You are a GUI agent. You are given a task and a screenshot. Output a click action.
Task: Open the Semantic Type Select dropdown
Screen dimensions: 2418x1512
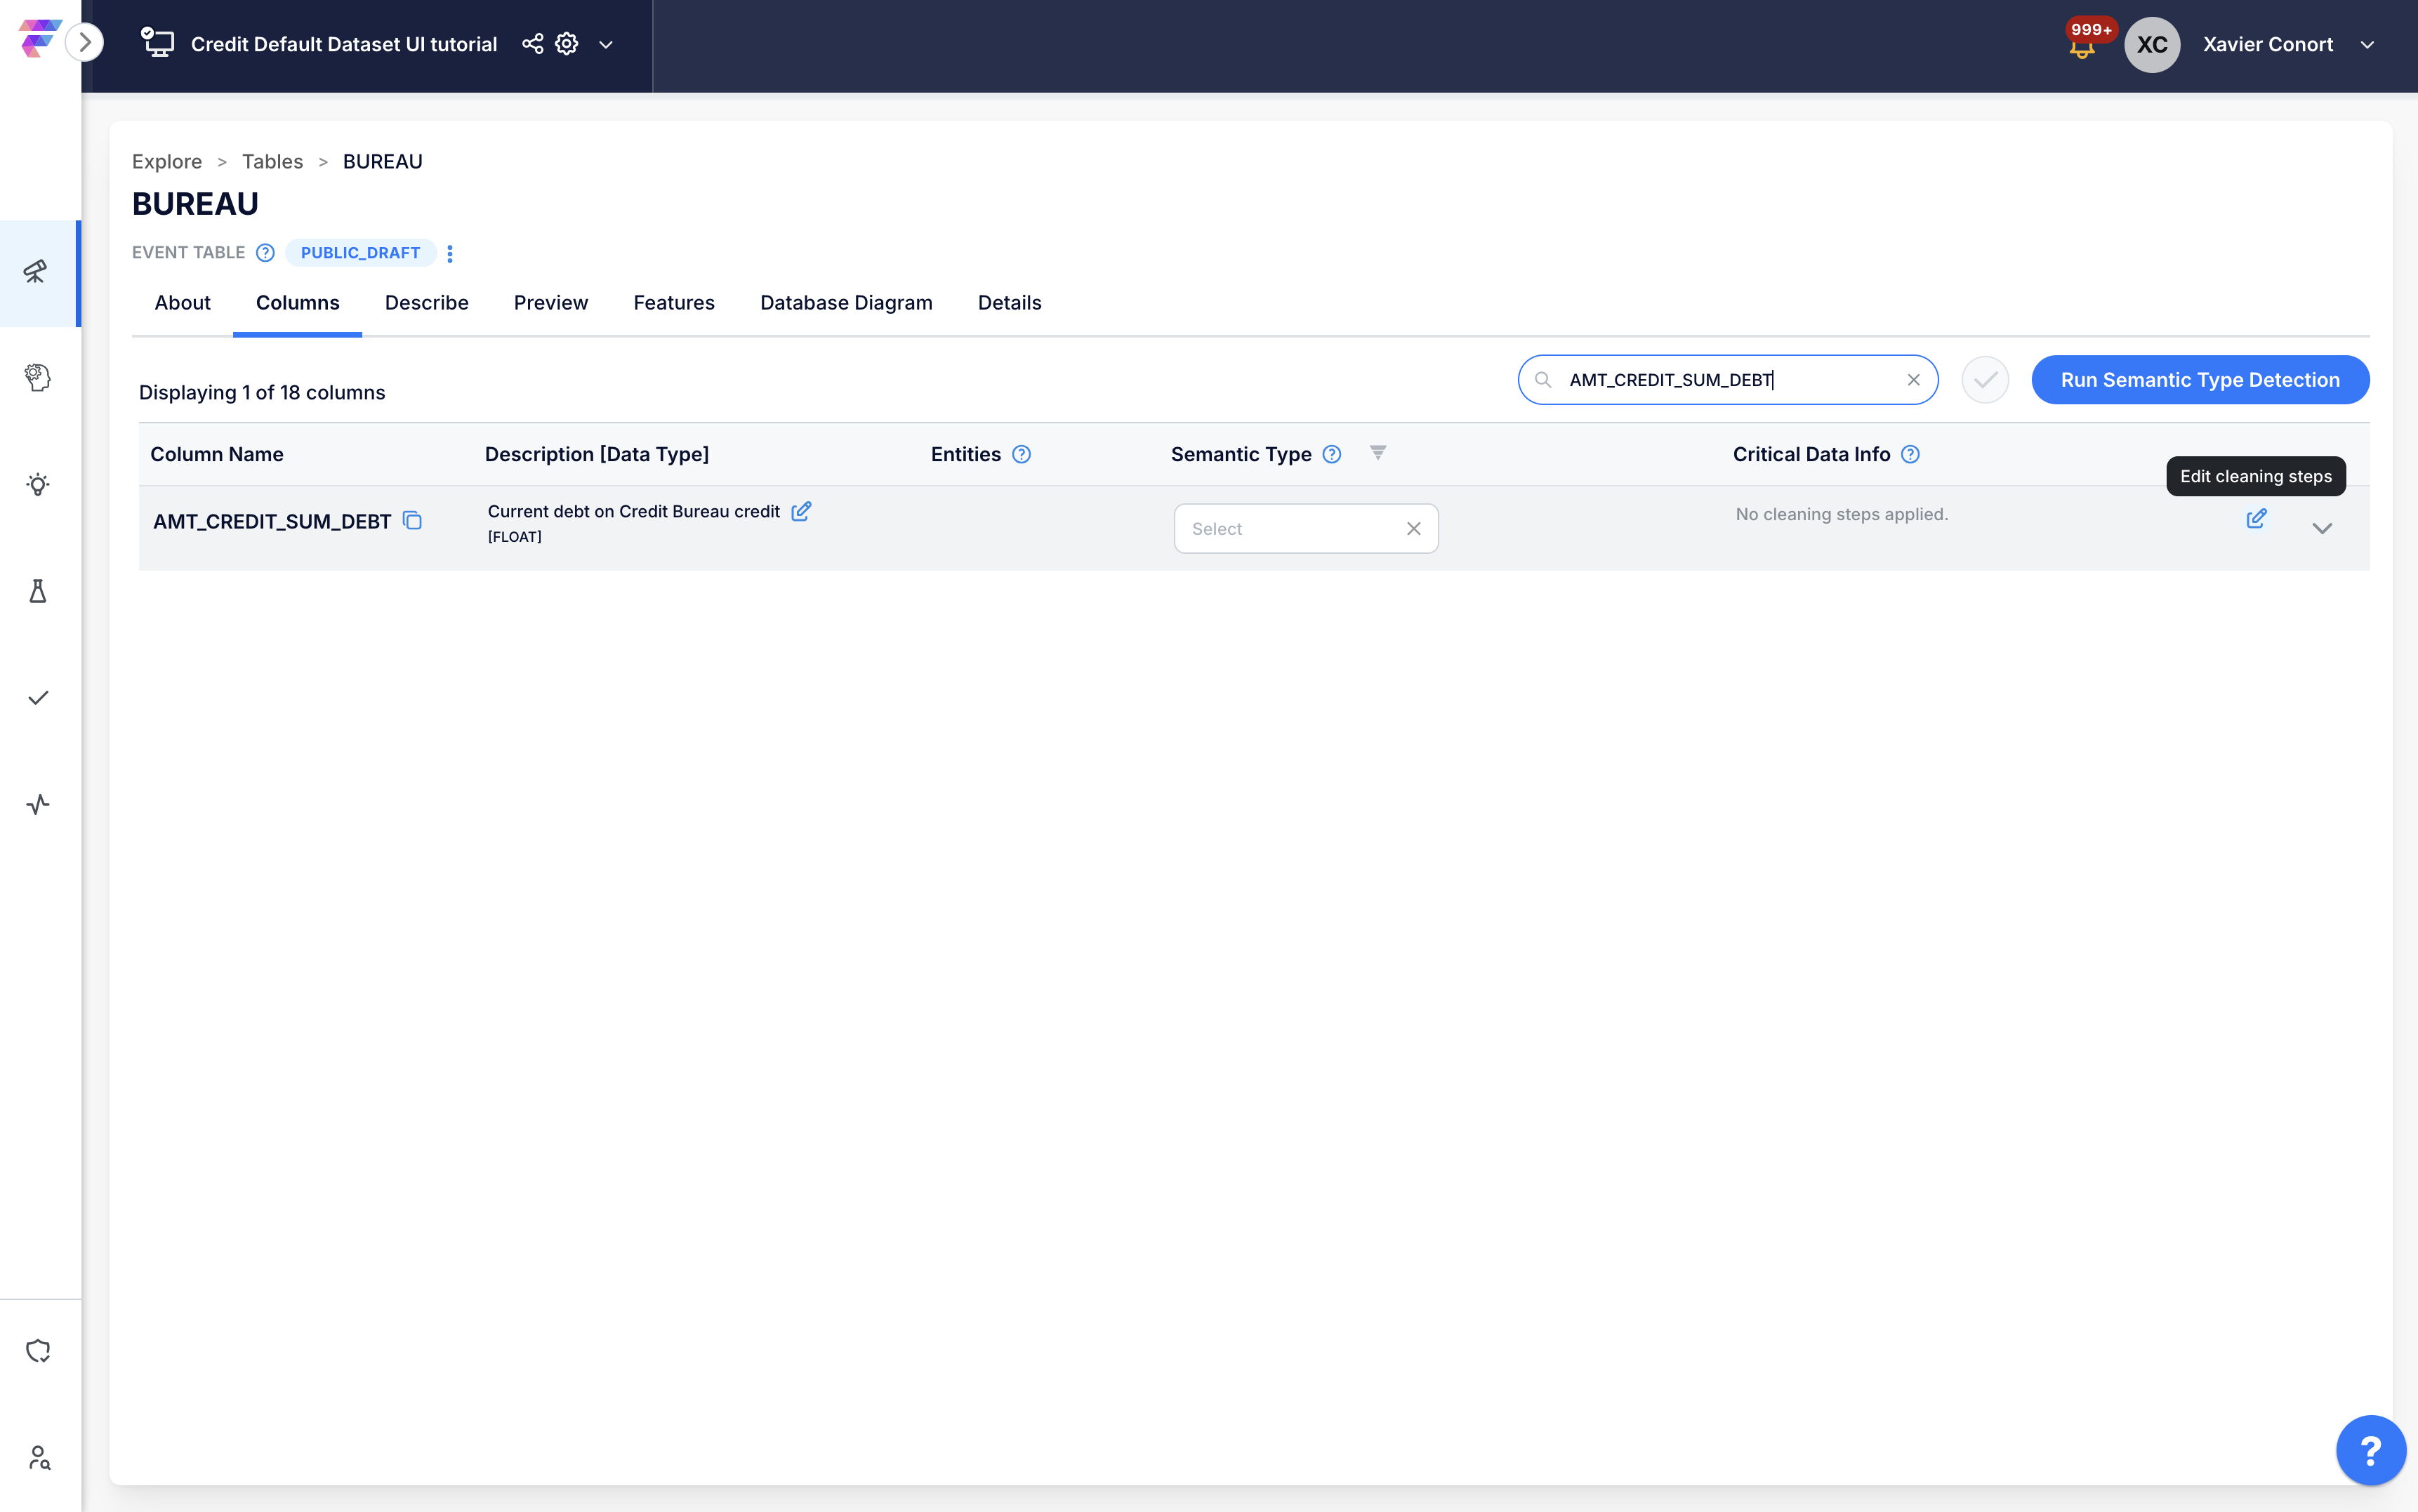pyautogui.click(x=1290, y=528)
